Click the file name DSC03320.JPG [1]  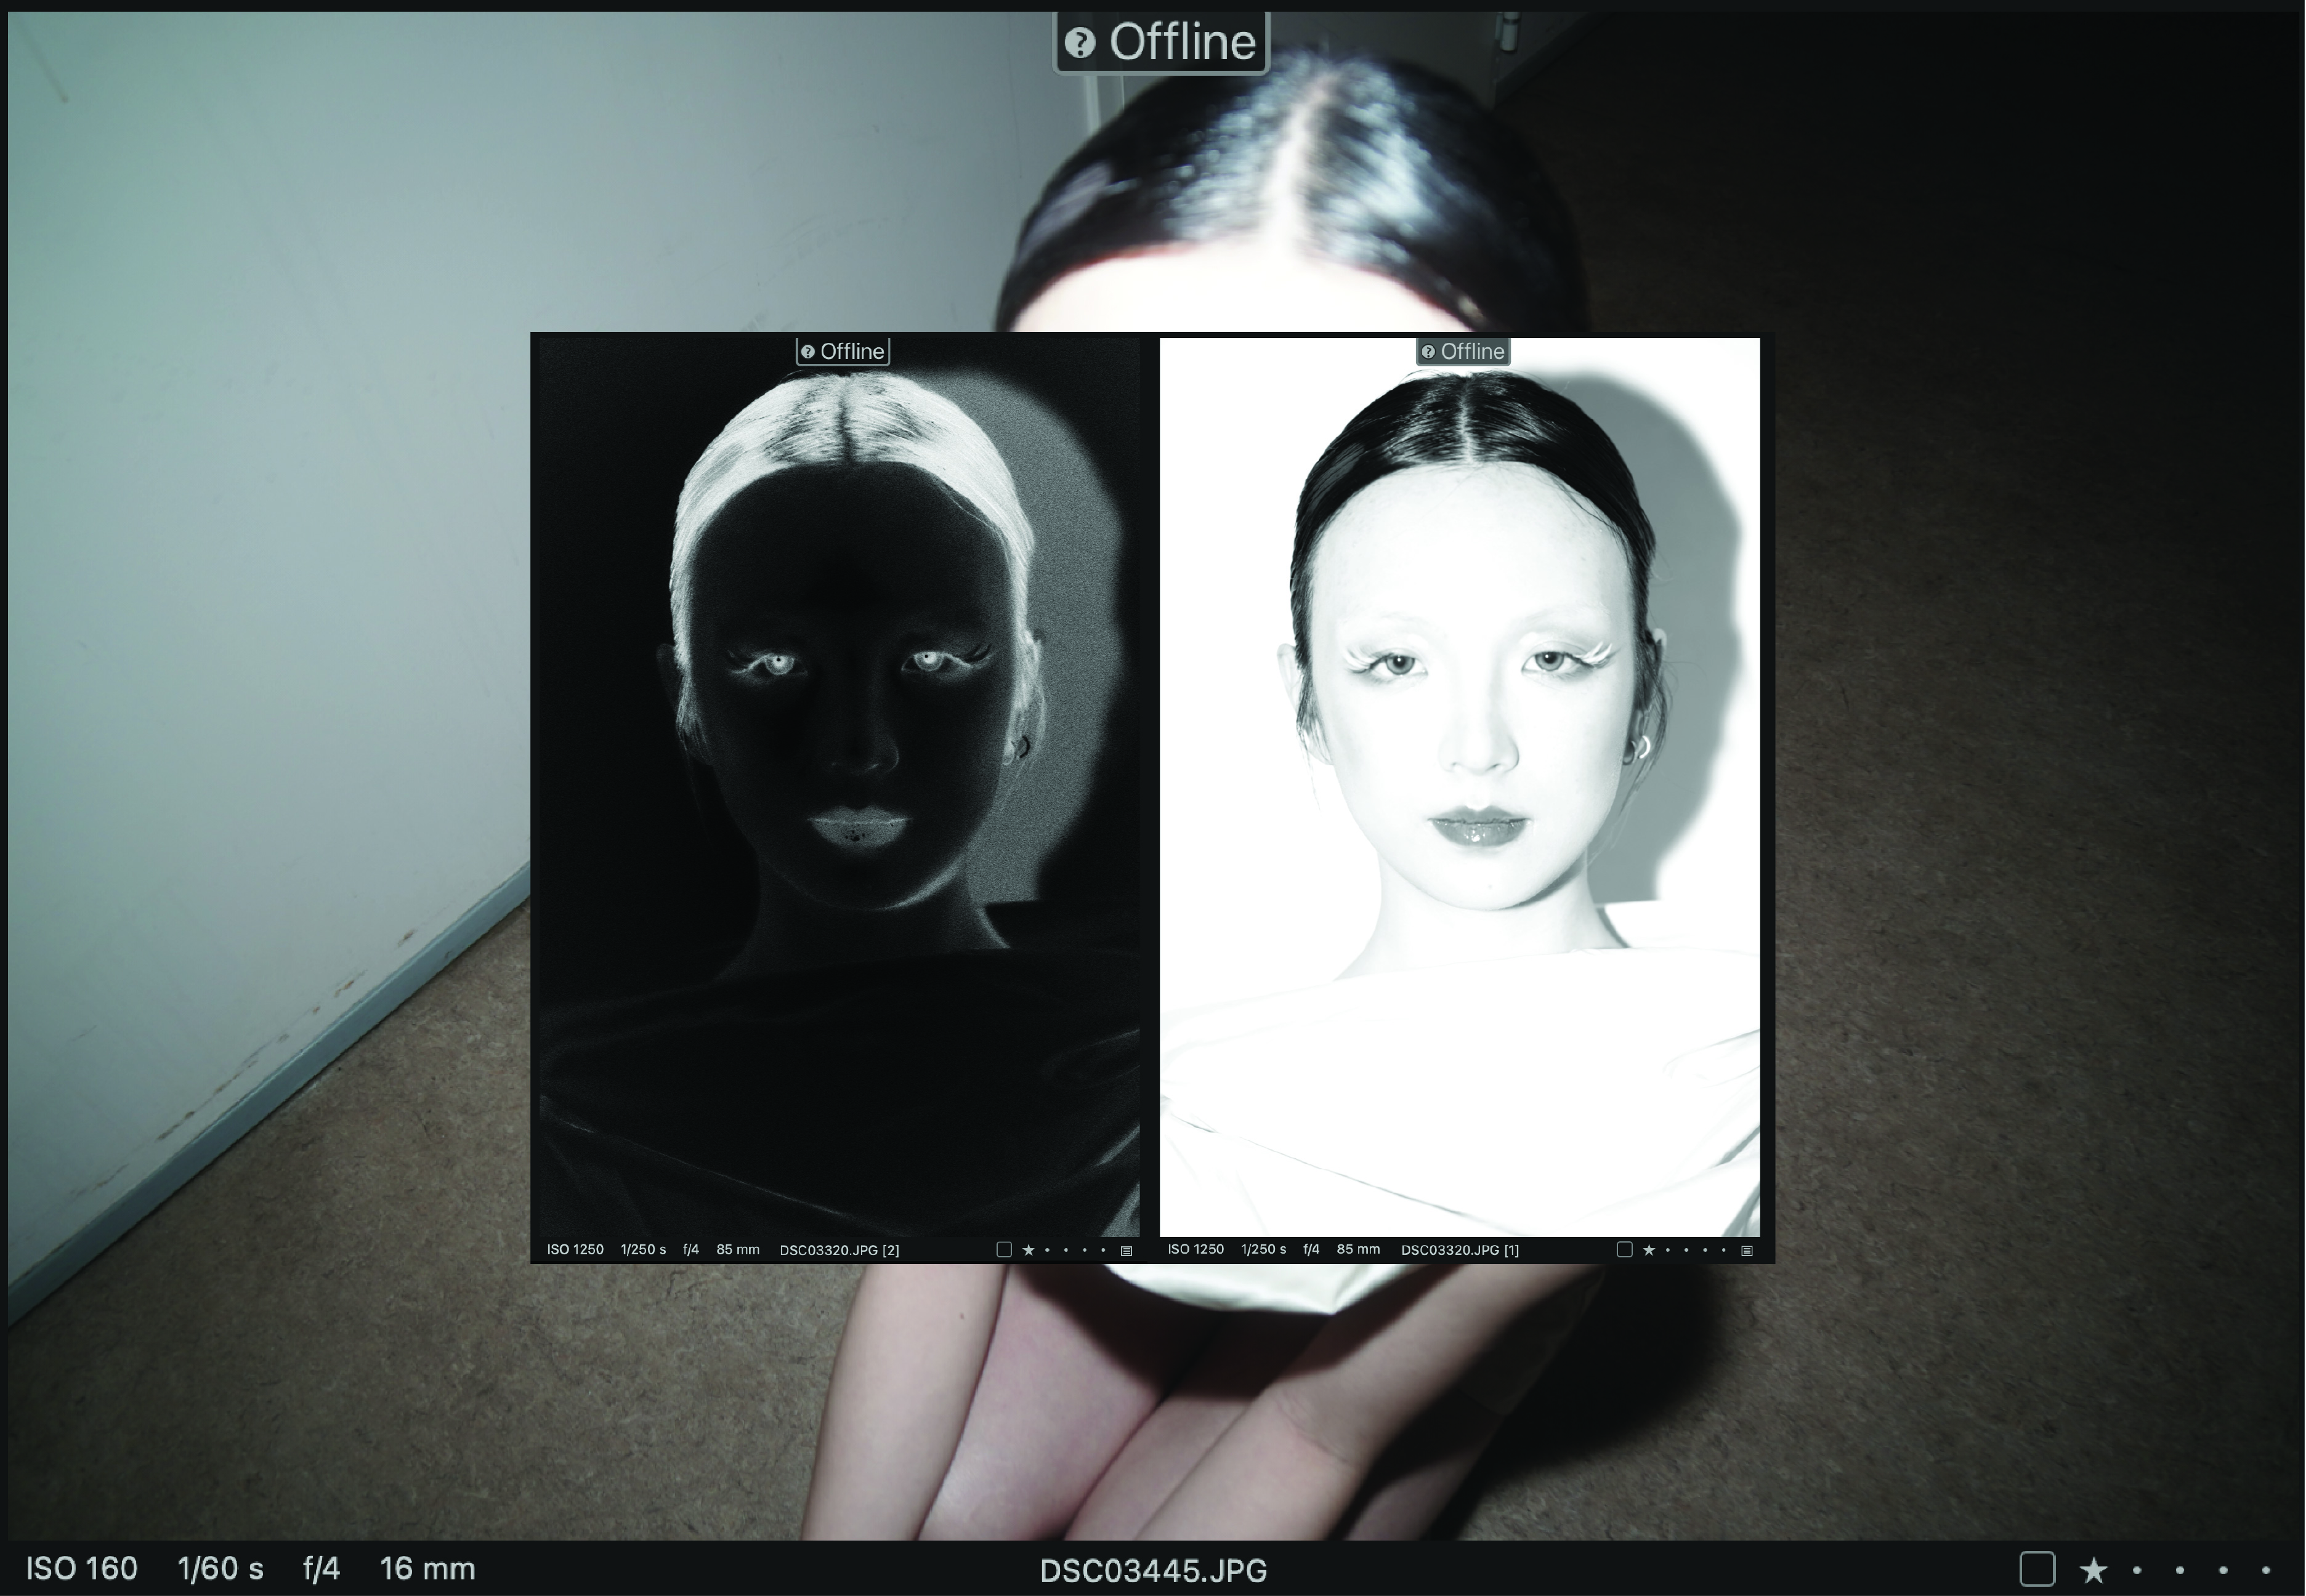point(1460,1250)
